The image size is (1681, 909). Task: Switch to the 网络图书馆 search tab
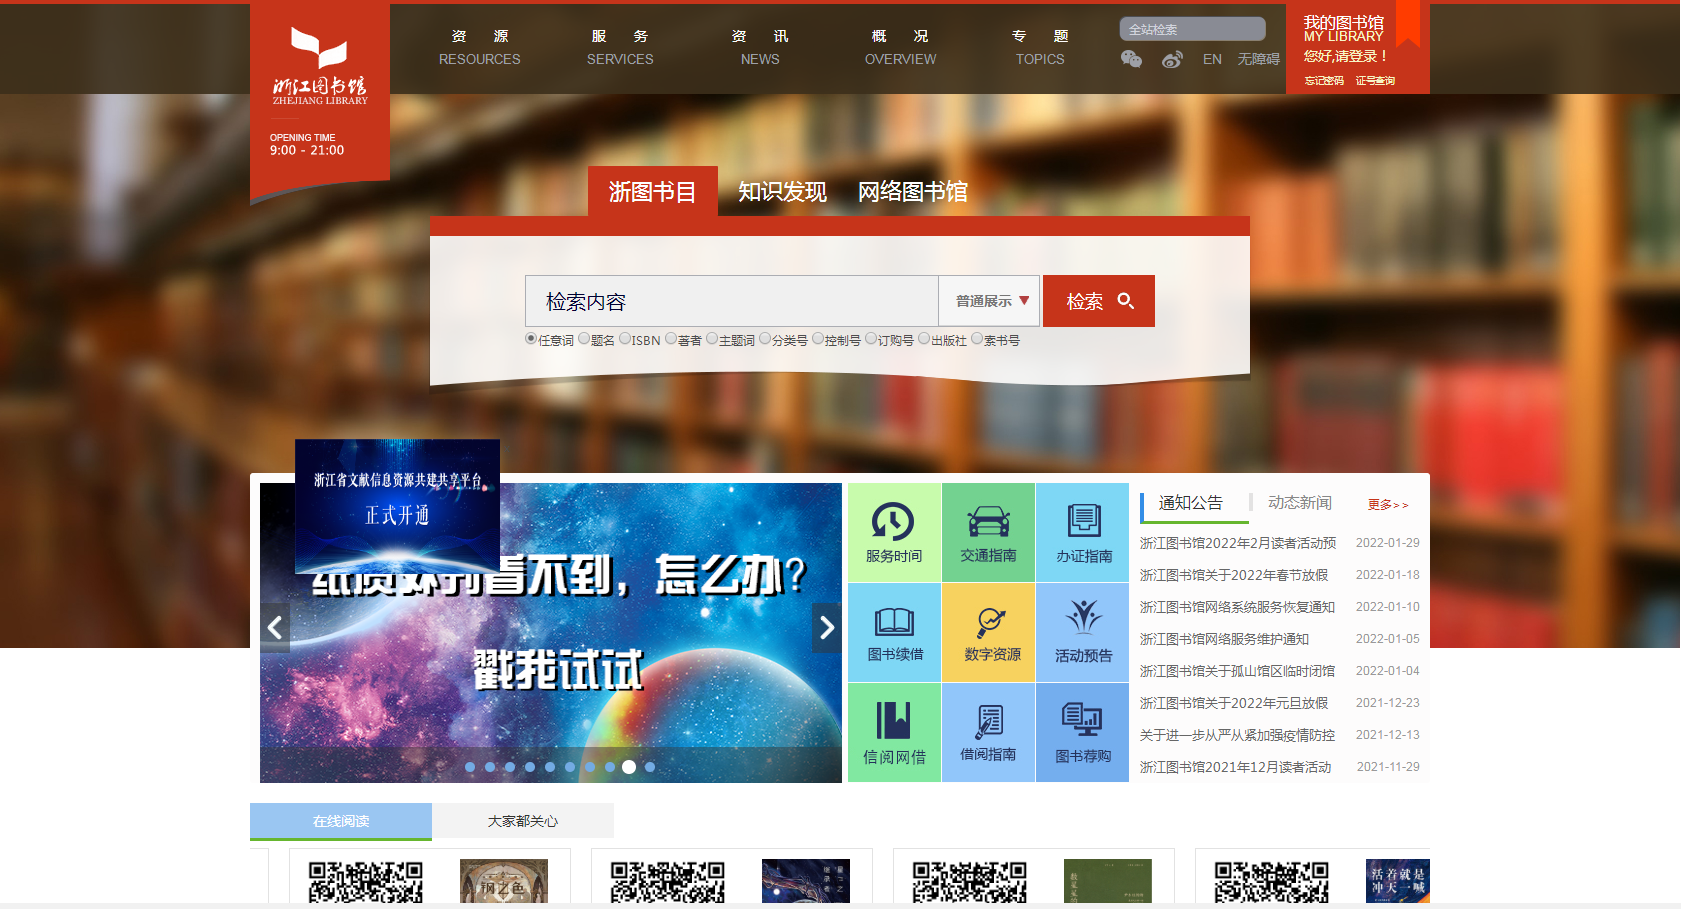click(x=913, y=191)
